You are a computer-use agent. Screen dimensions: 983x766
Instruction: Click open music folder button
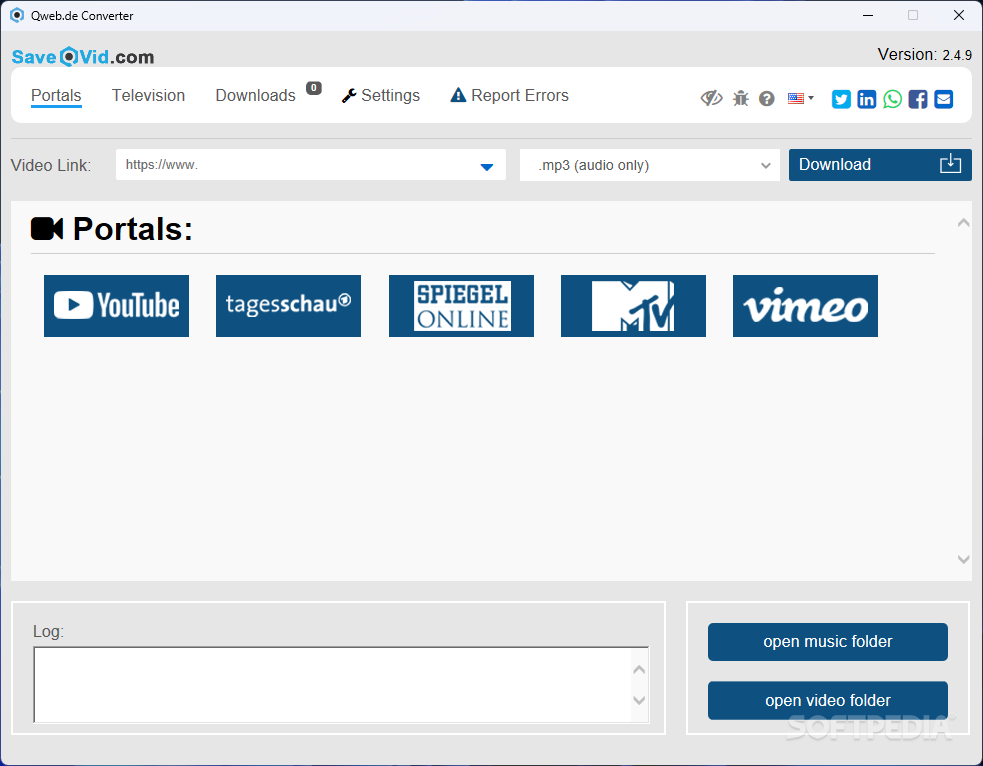click(x=828, y=642)
